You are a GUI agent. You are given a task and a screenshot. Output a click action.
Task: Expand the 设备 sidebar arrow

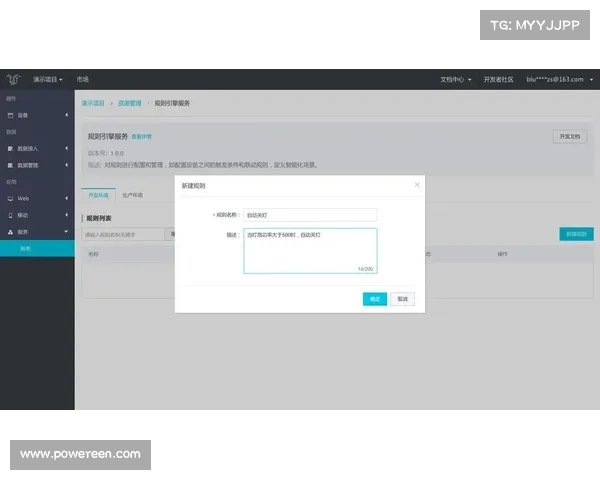(x=67, y=116)
